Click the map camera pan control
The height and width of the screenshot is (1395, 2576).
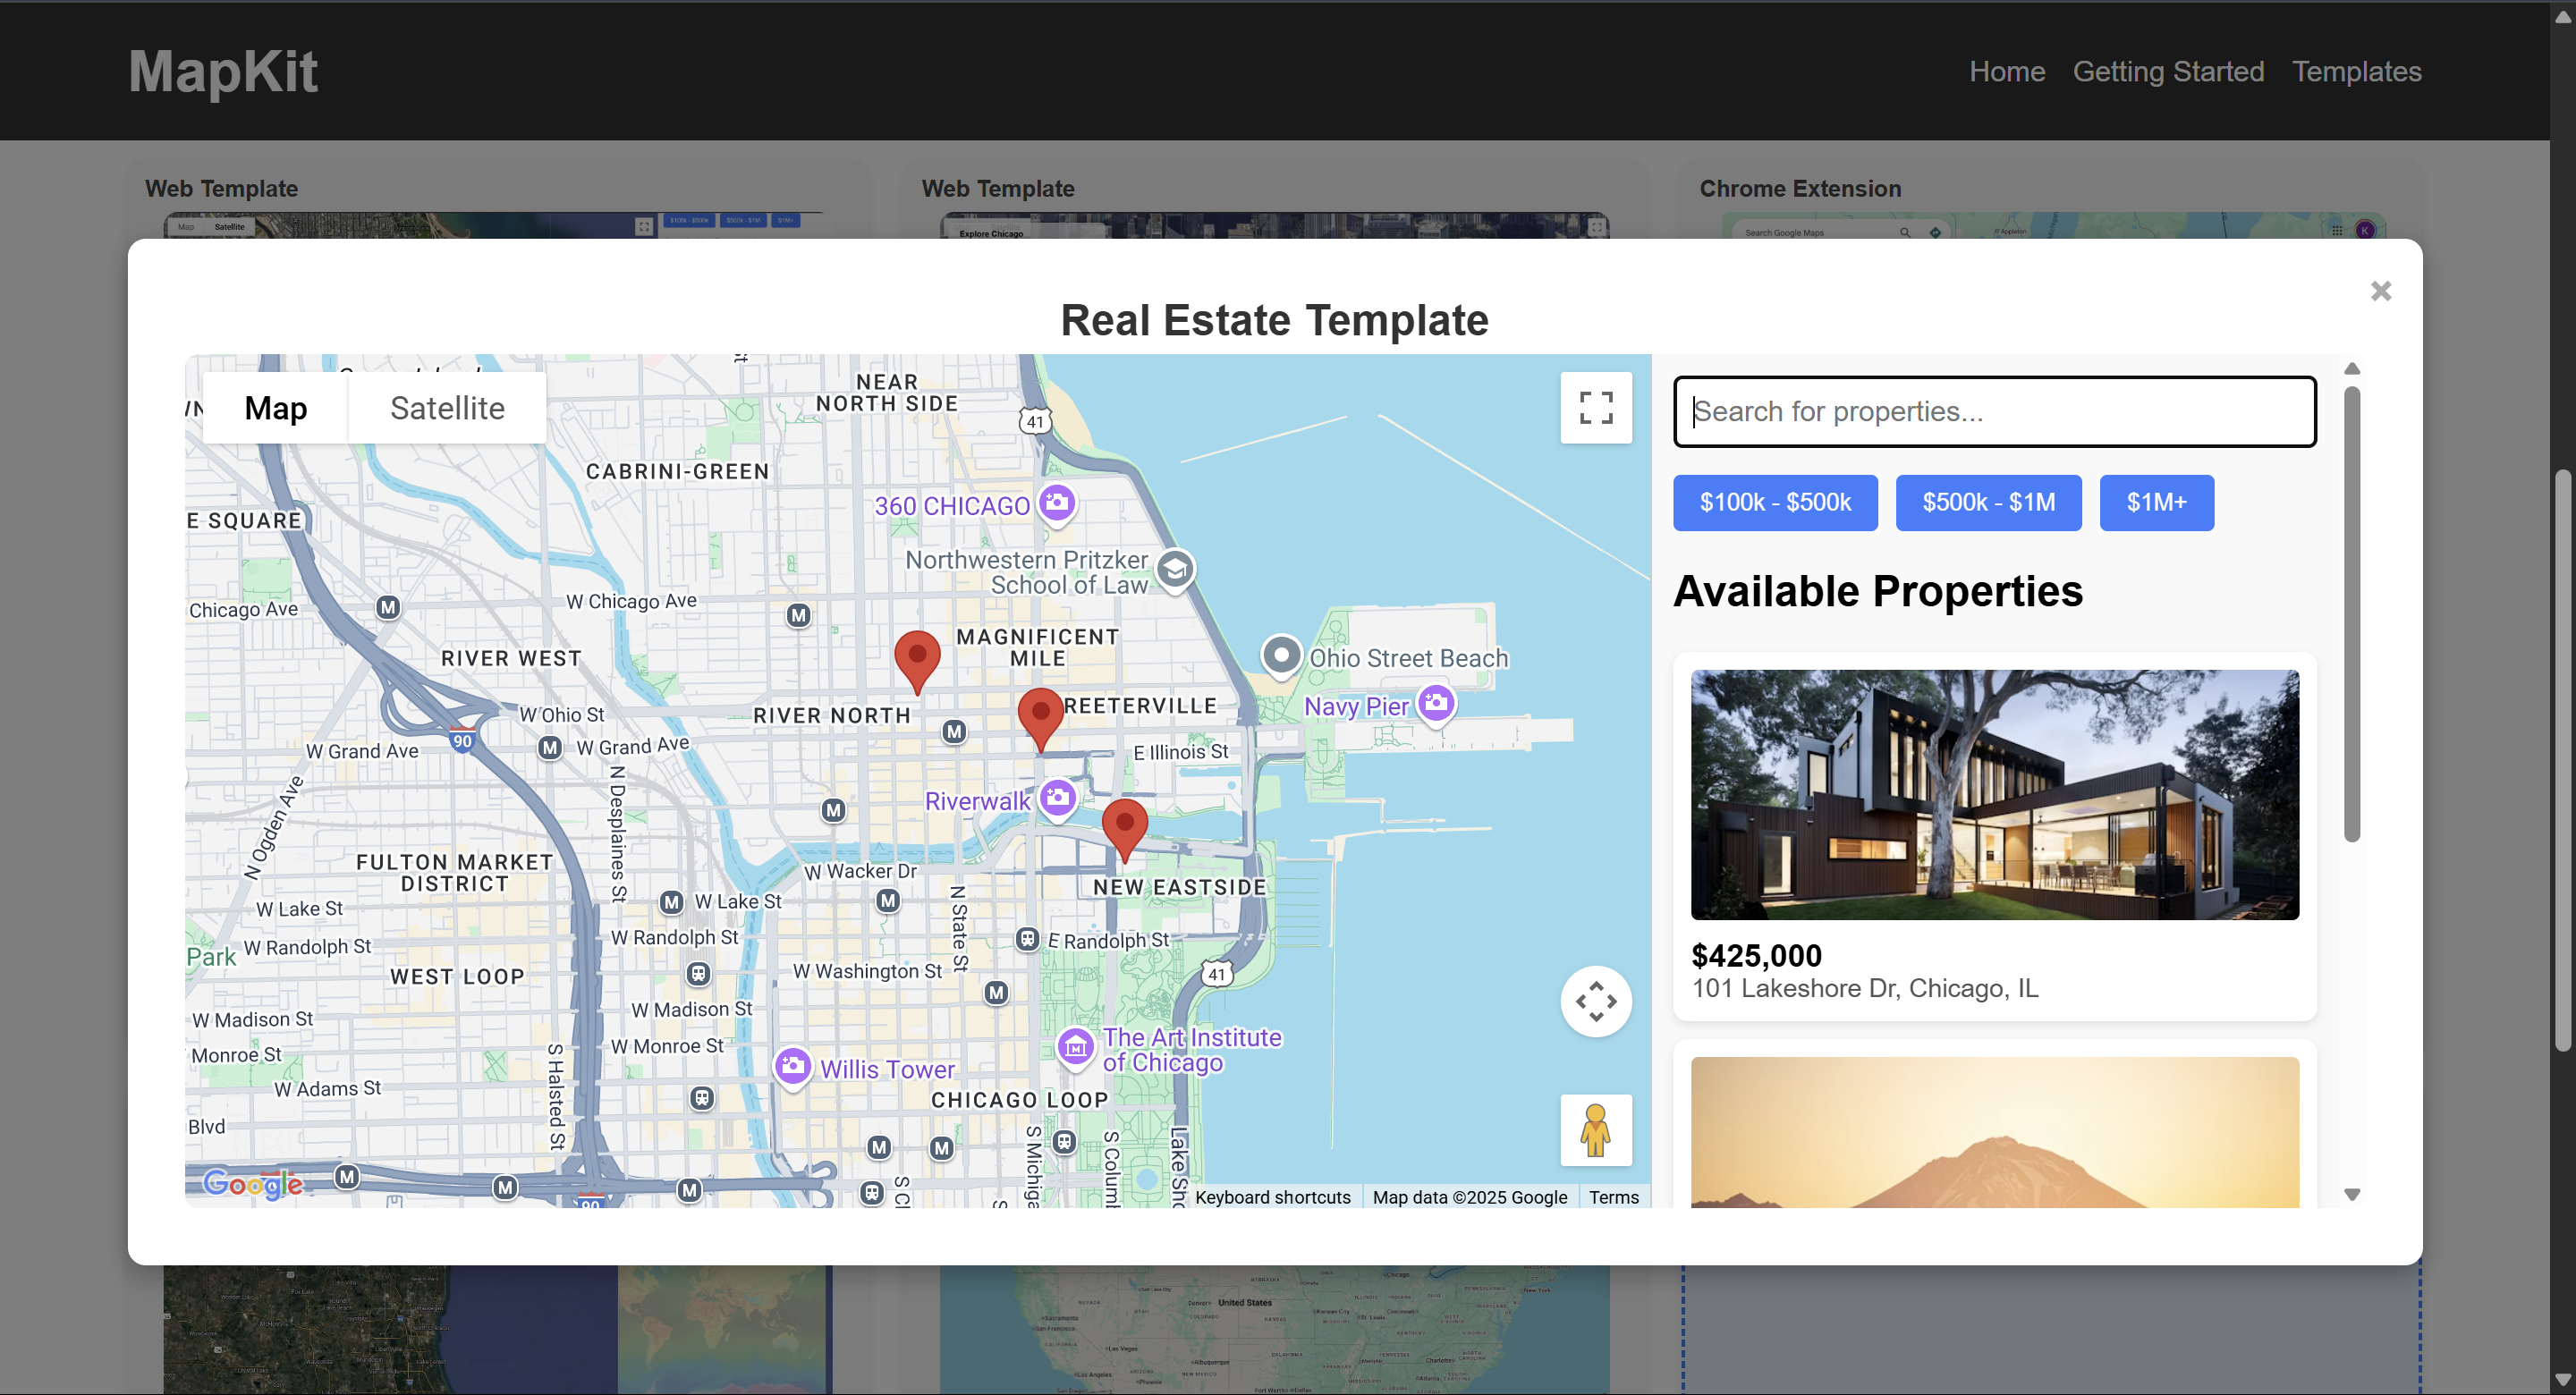click(x=1595, y=1001)
